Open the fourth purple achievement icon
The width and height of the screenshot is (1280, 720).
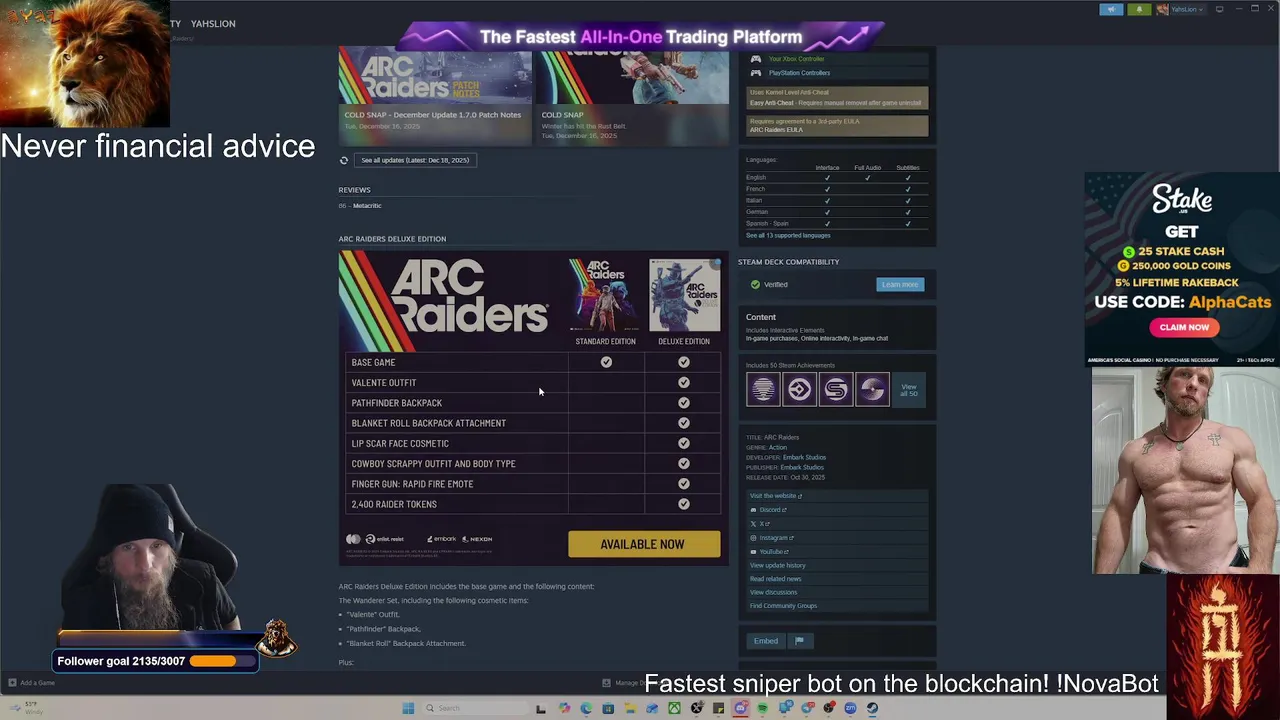(x=872, y=389)
